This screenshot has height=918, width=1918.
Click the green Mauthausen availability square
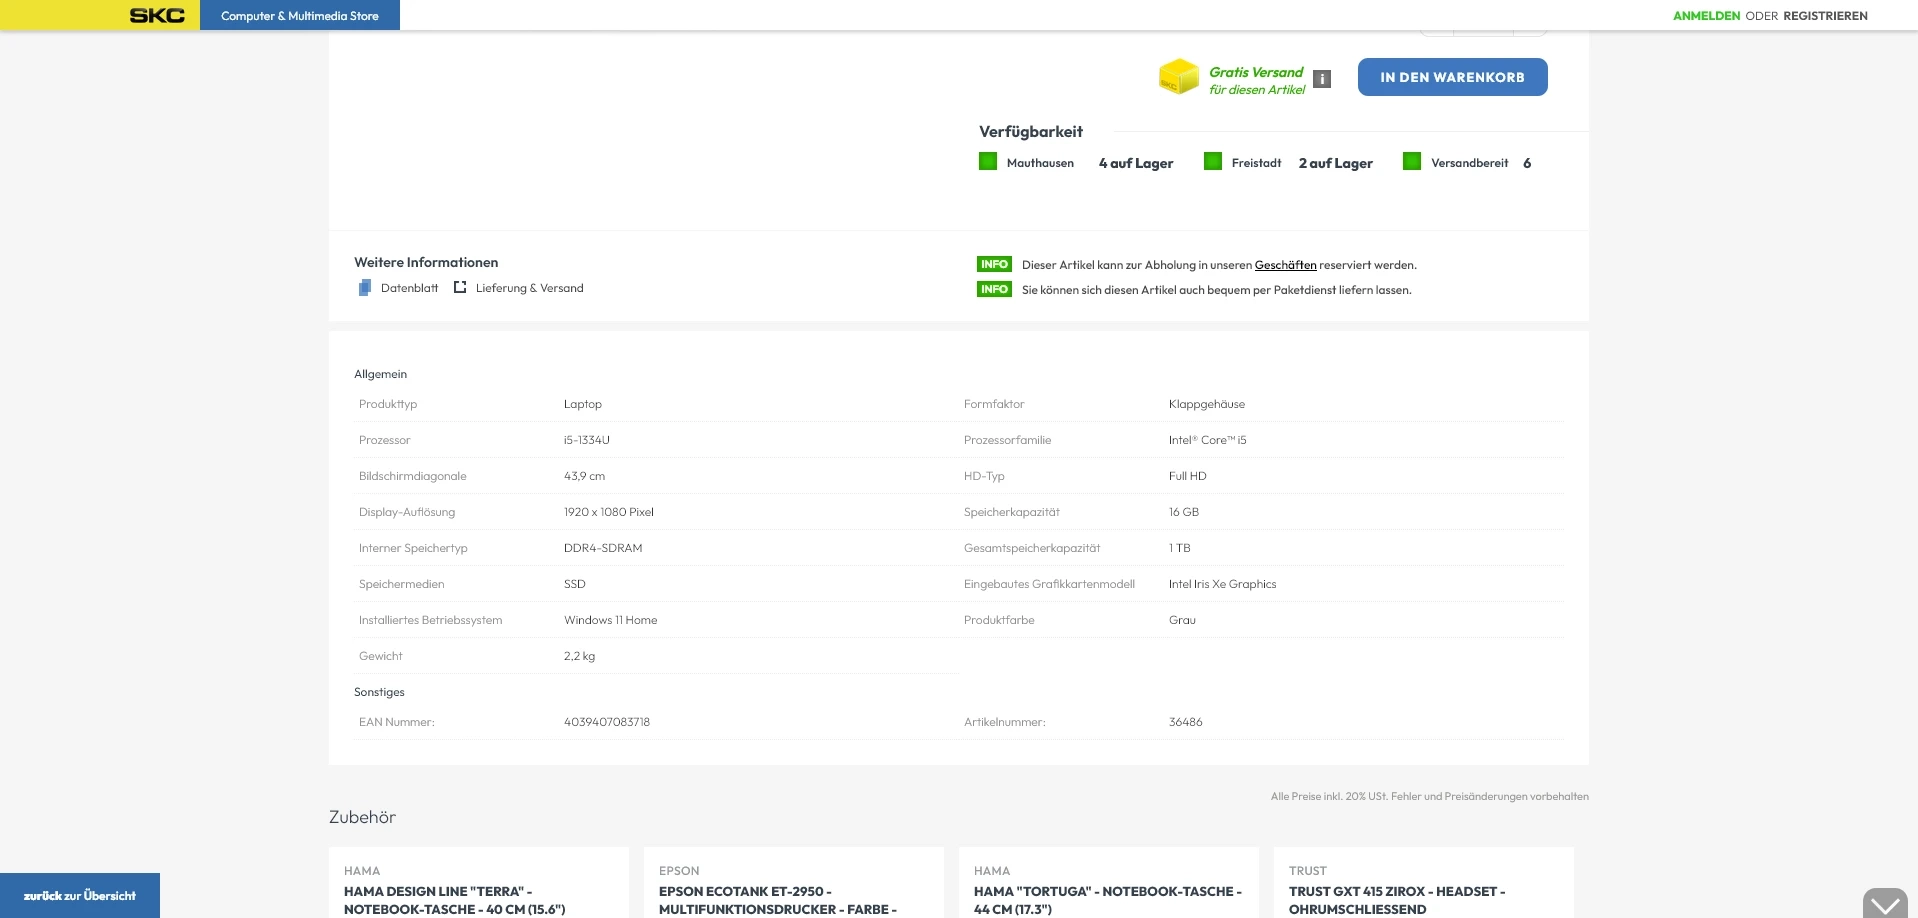tap(987, 162)
